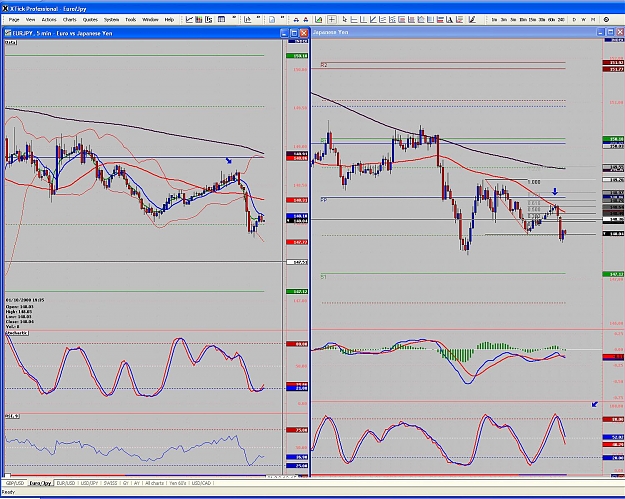Click the EURJPY chart window icon
625x499 pixels.
pos(8,33)
